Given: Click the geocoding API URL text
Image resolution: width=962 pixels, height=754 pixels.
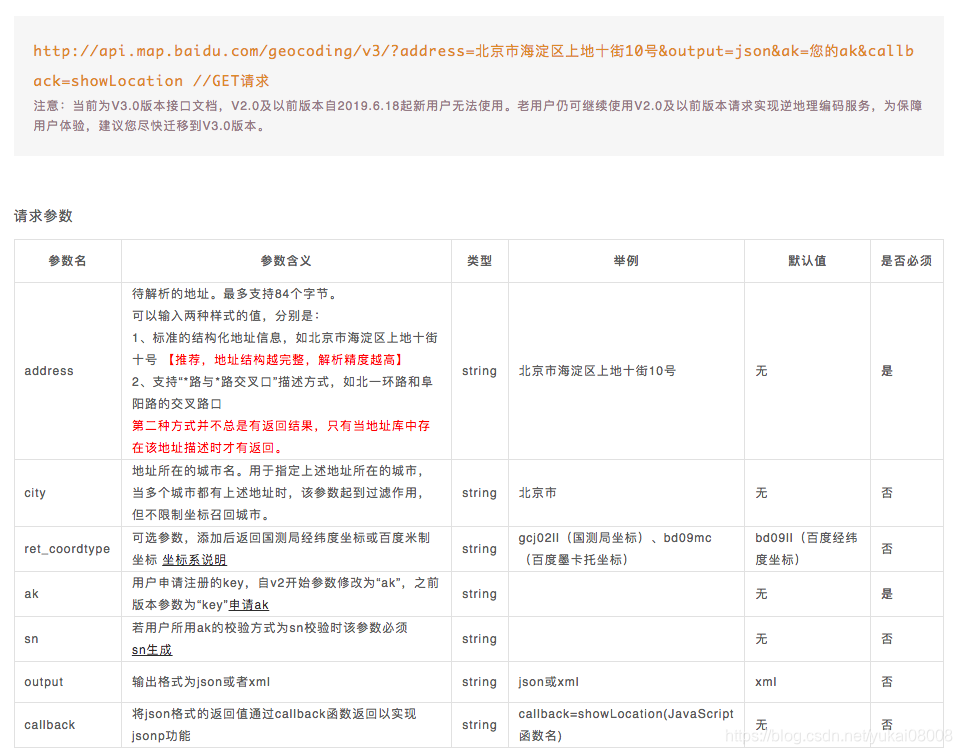Looking at the screenshot, I should [x=473, y=65].
